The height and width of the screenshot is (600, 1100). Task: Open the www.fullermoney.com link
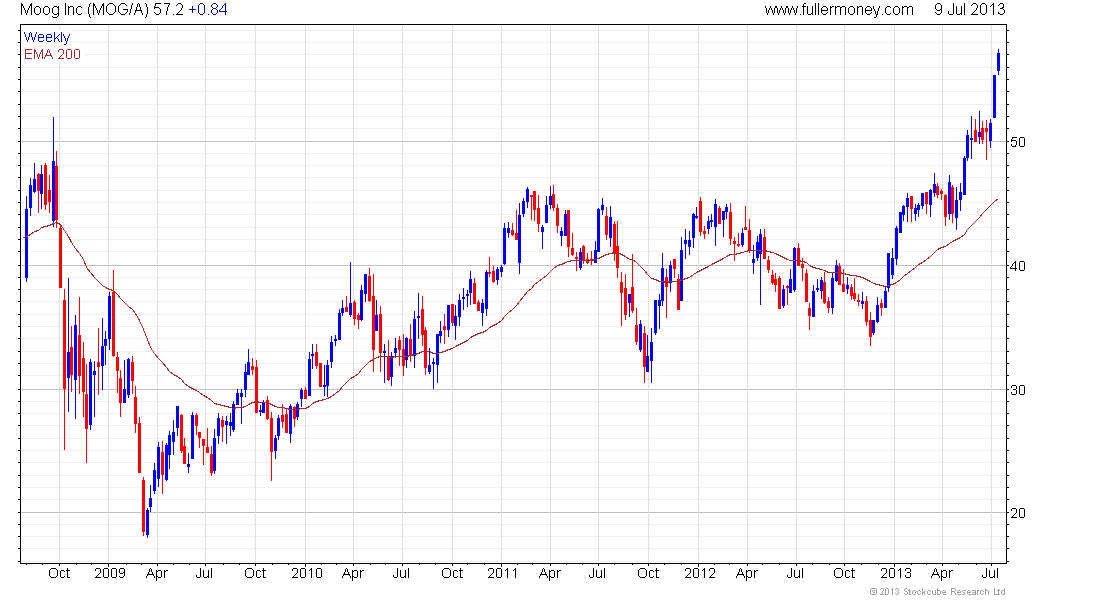pyautogui.click(x=839, y=10)
